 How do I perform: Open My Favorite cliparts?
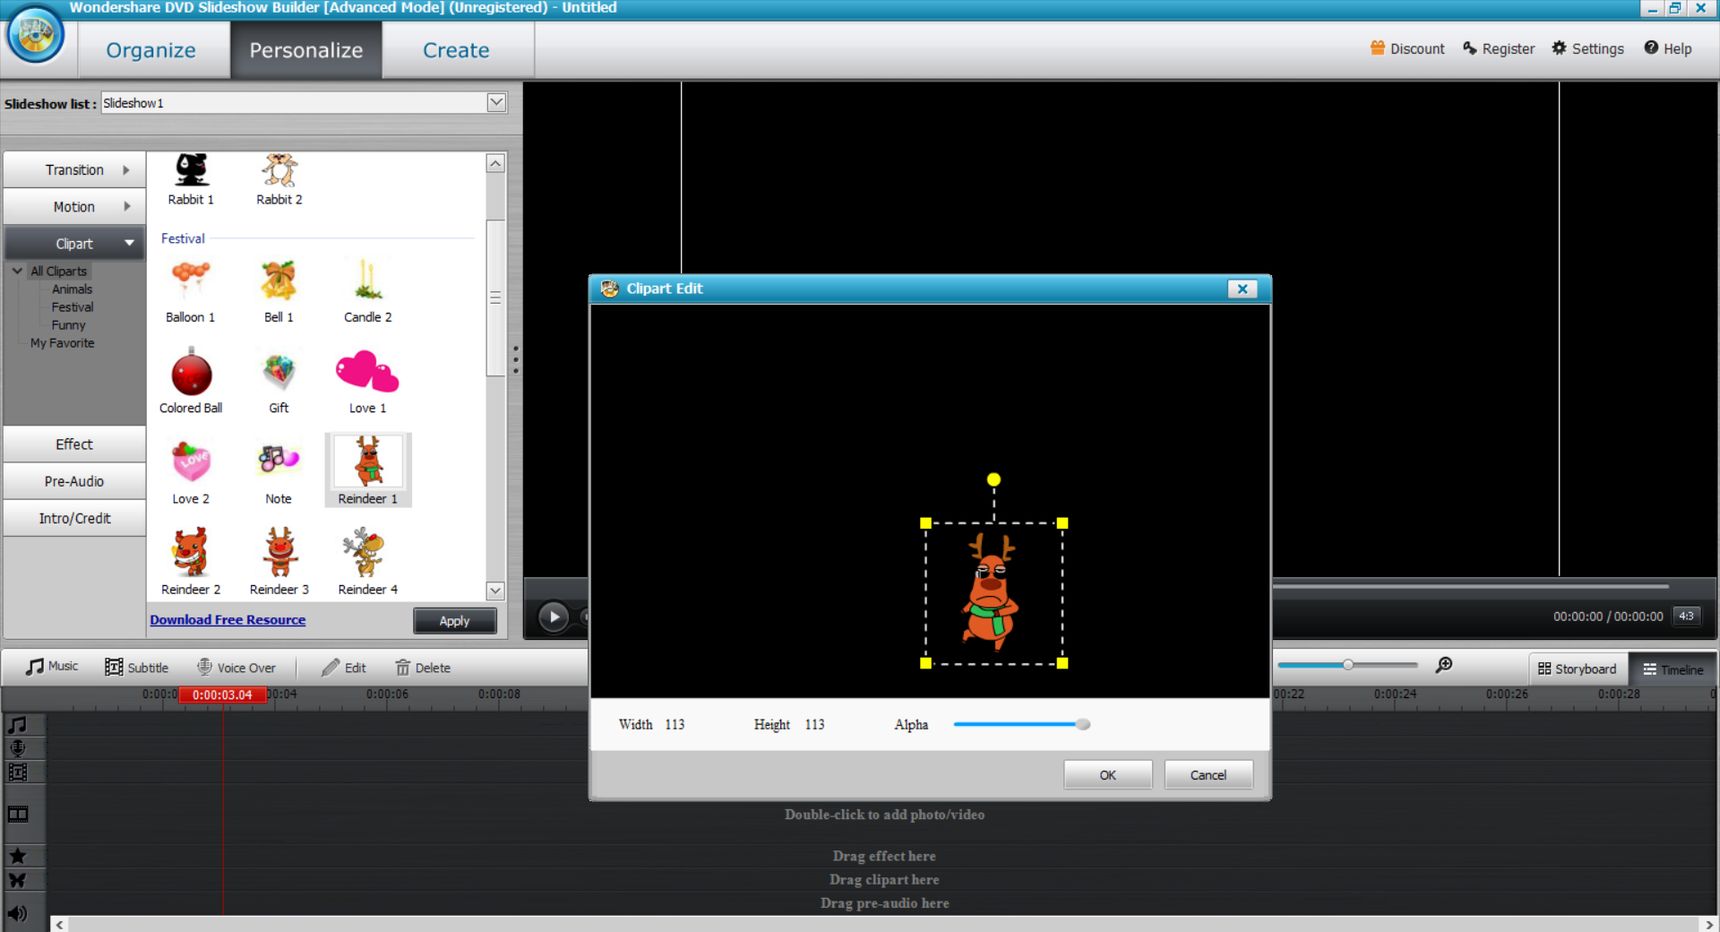point(62,343)
